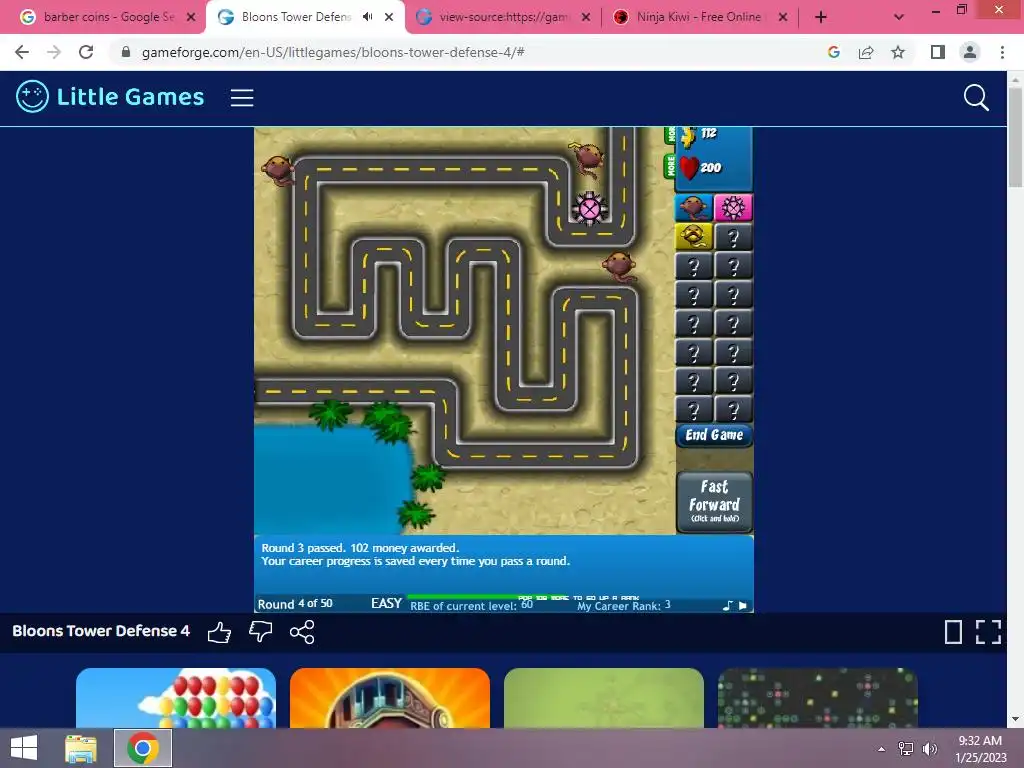Share Bloons Tower Defense 4
The image size is (1024, 768).
[x=302, y=632]
